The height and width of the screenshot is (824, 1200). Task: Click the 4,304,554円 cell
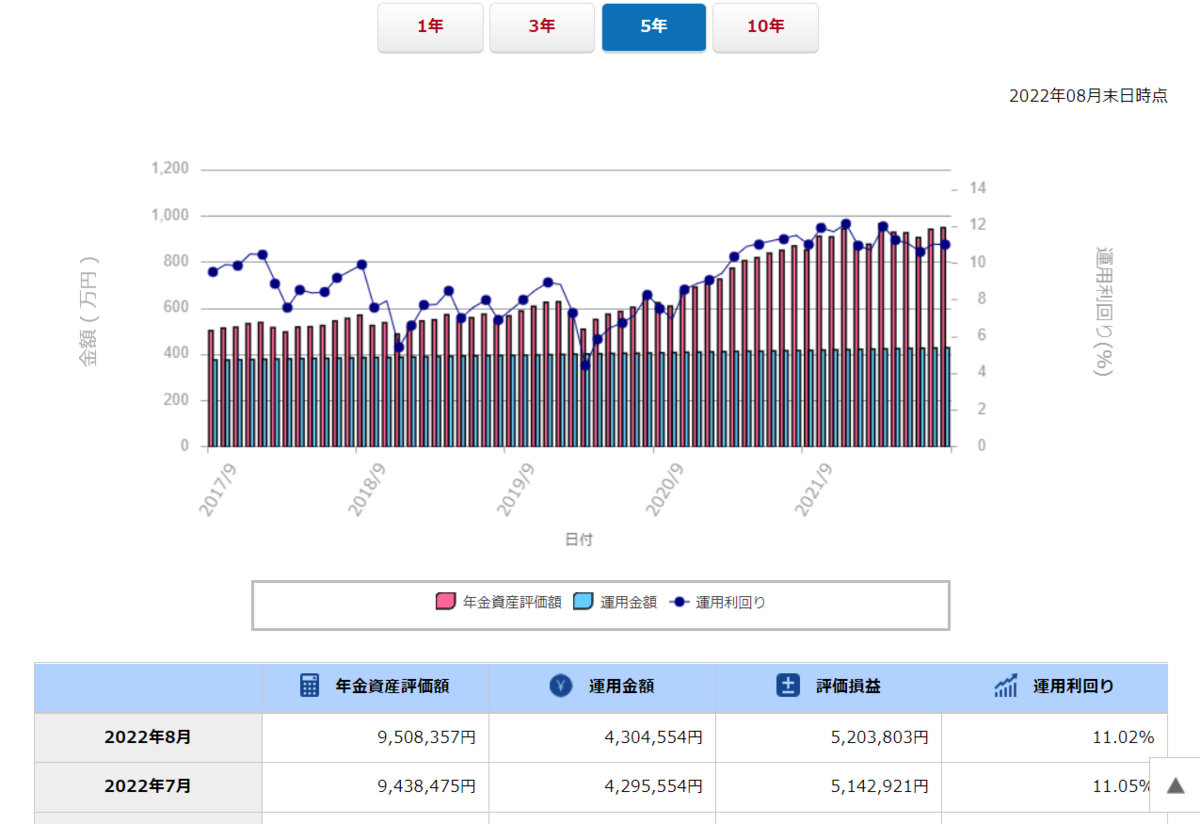tap(602, 738)
